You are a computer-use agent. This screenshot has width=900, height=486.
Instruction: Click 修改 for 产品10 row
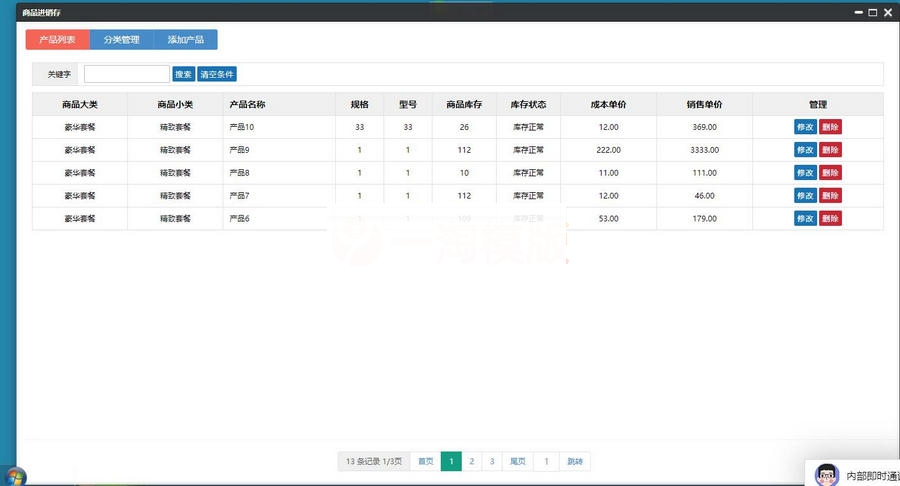pos(805,127)
